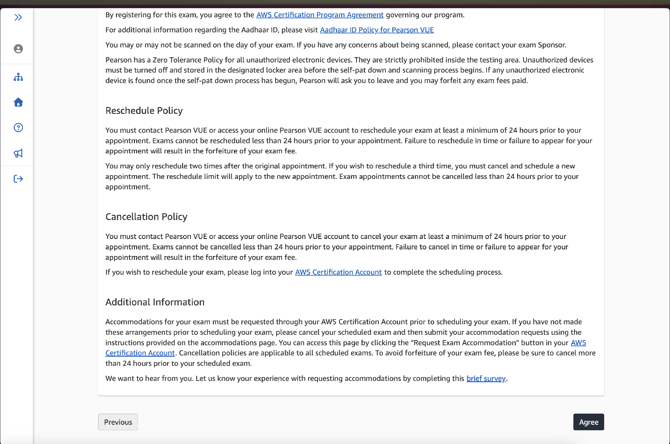
Task: Click the Reschedule Policy heading
Action: pyautogui.click(x=144, y=111)
